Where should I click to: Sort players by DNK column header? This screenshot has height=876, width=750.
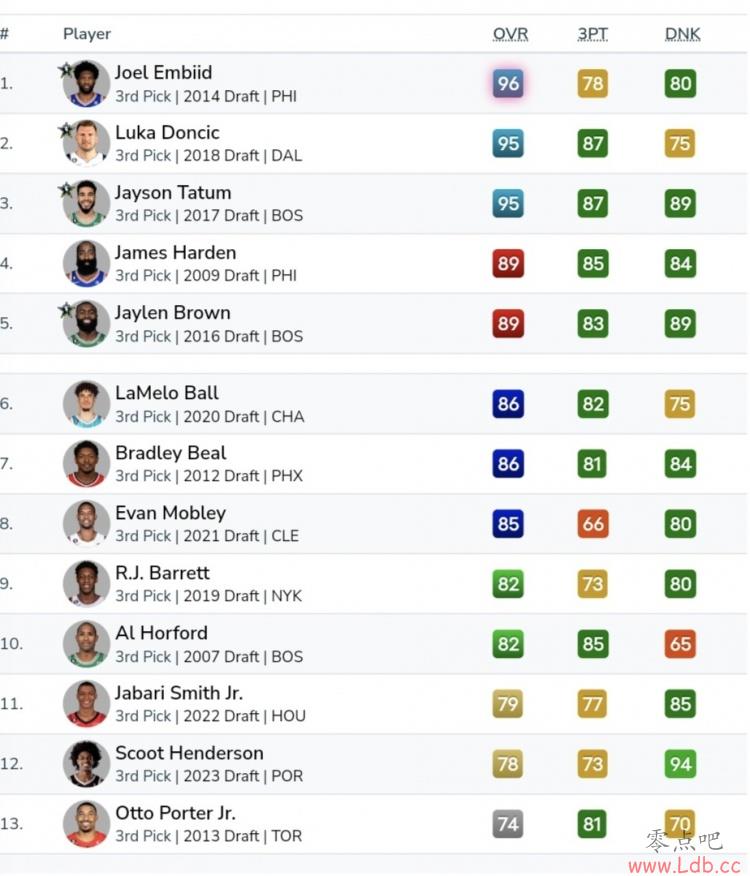(682, 34)
